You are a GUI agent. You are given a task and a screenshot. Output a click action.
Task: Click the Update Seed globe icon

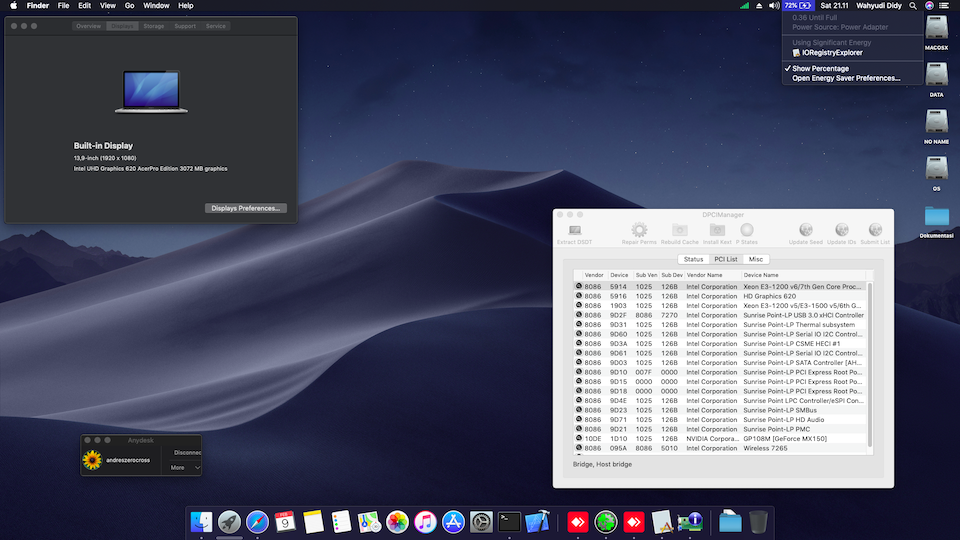806,230
